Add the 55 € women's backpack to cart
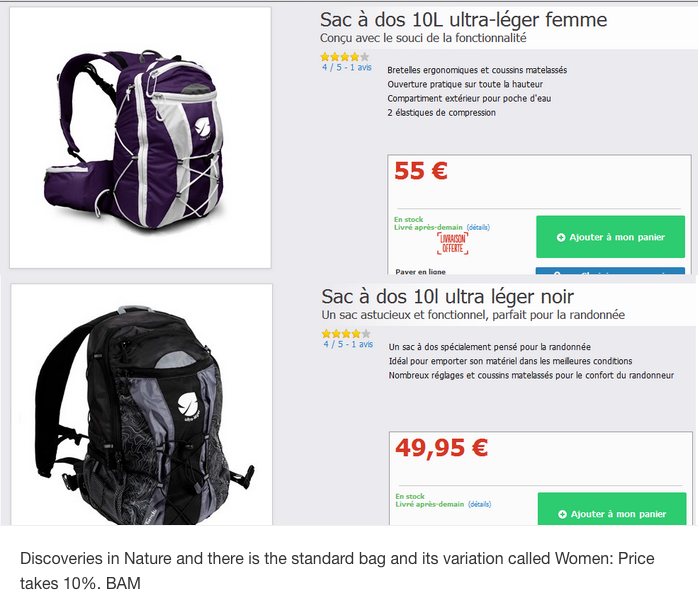Screen dimensions: 698x602 (x=610, y=237)
